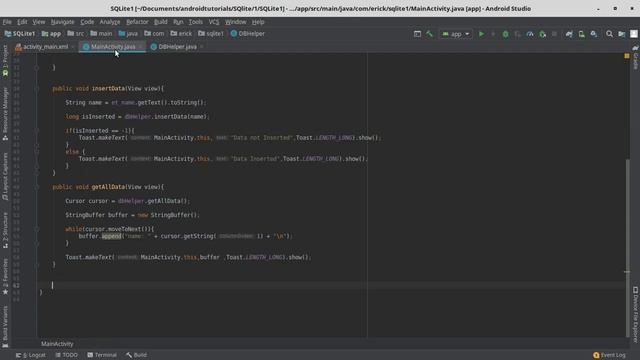Open the VCS menu
640x360 pixels.
tap(214, 22)
